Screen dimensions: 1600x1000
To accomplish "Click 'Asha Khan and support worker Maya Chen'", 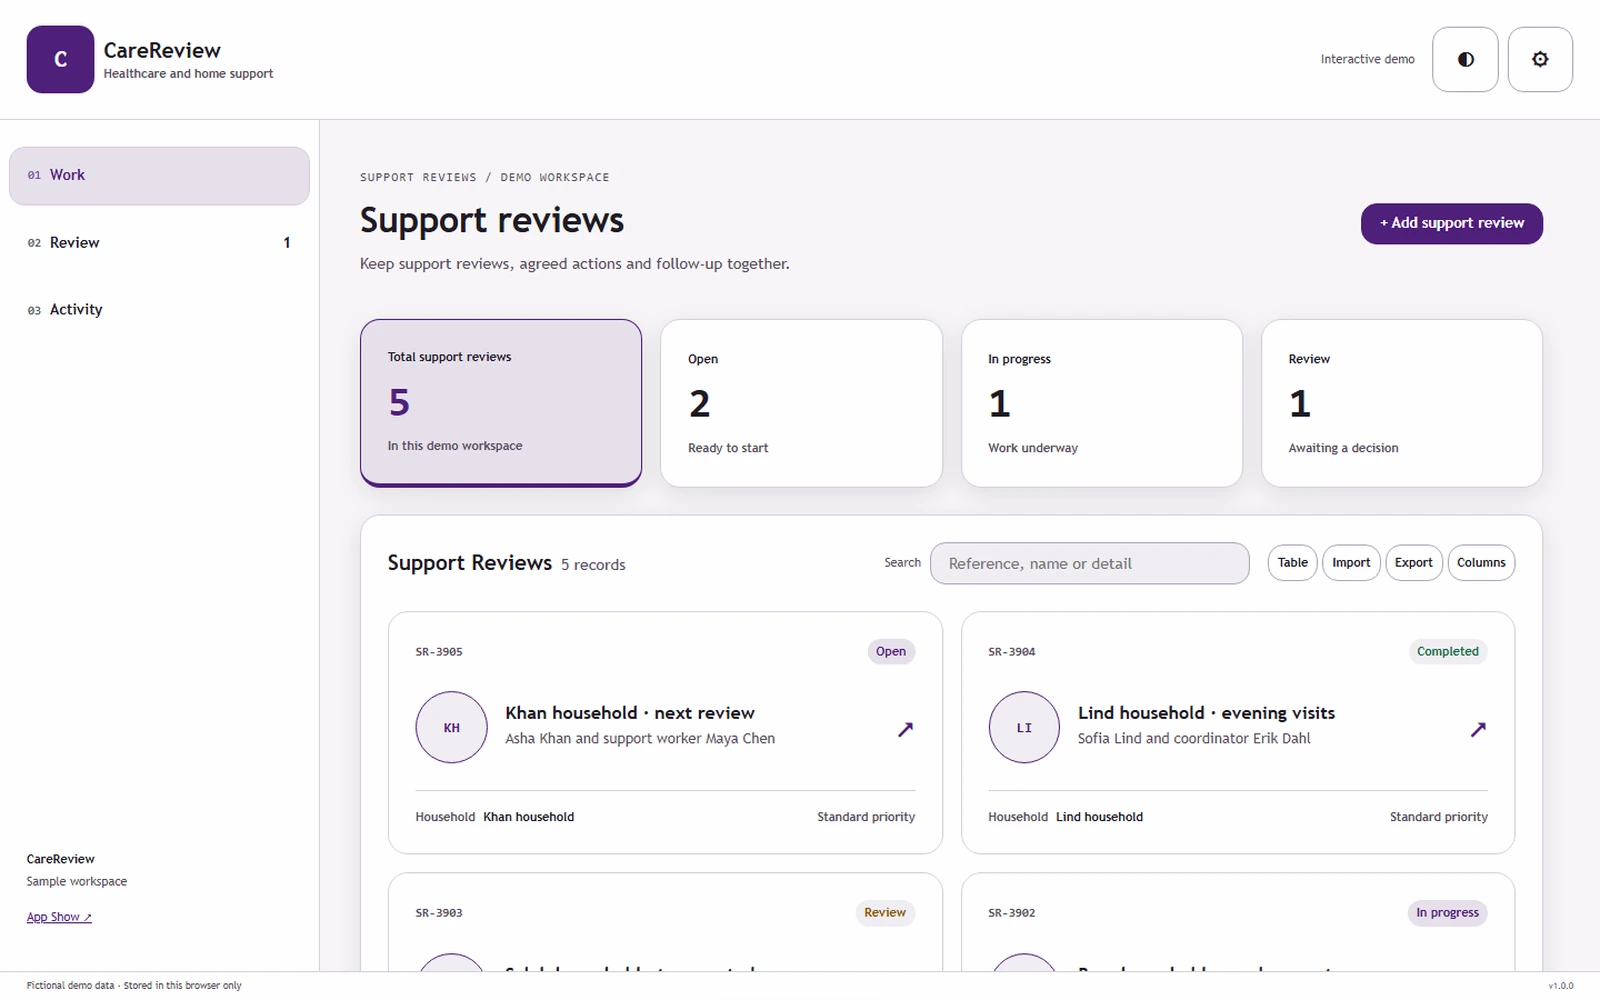I will (x=640, y=739).
